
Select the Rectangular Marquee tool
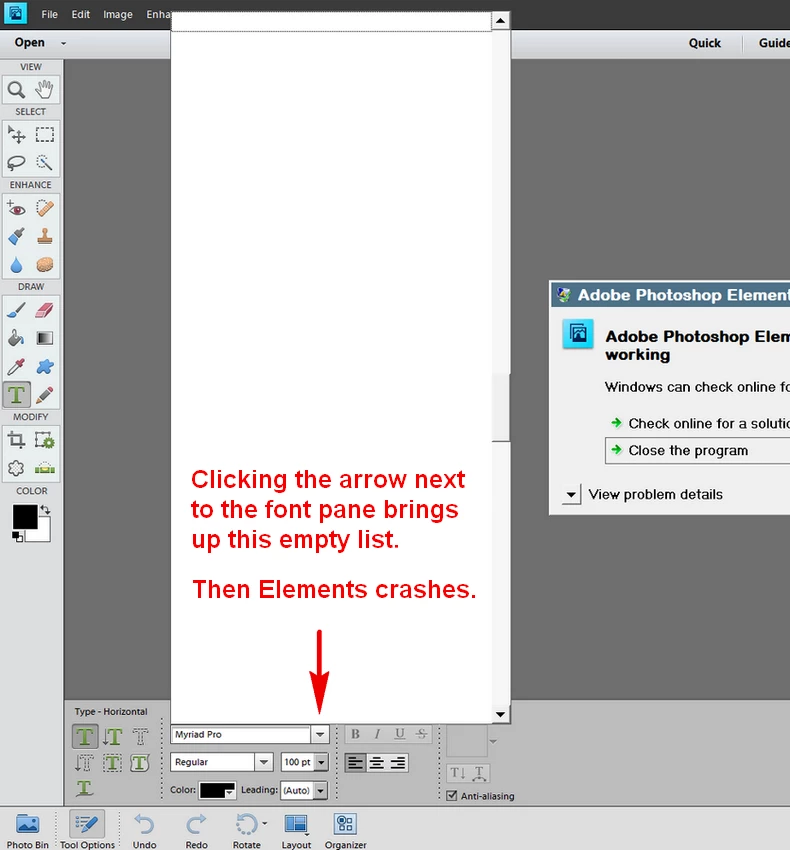44,134
